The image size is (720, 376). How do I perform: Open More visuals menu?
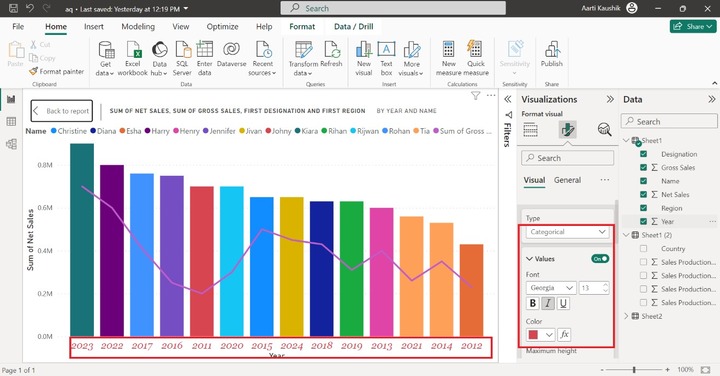411,58
